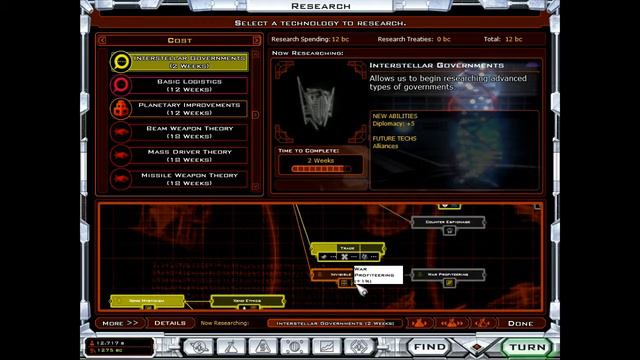Screen dimensions: 640x360
Task: Click the ship icon beside Beam Weapon Theory
Action: click(x=121, y=132)
